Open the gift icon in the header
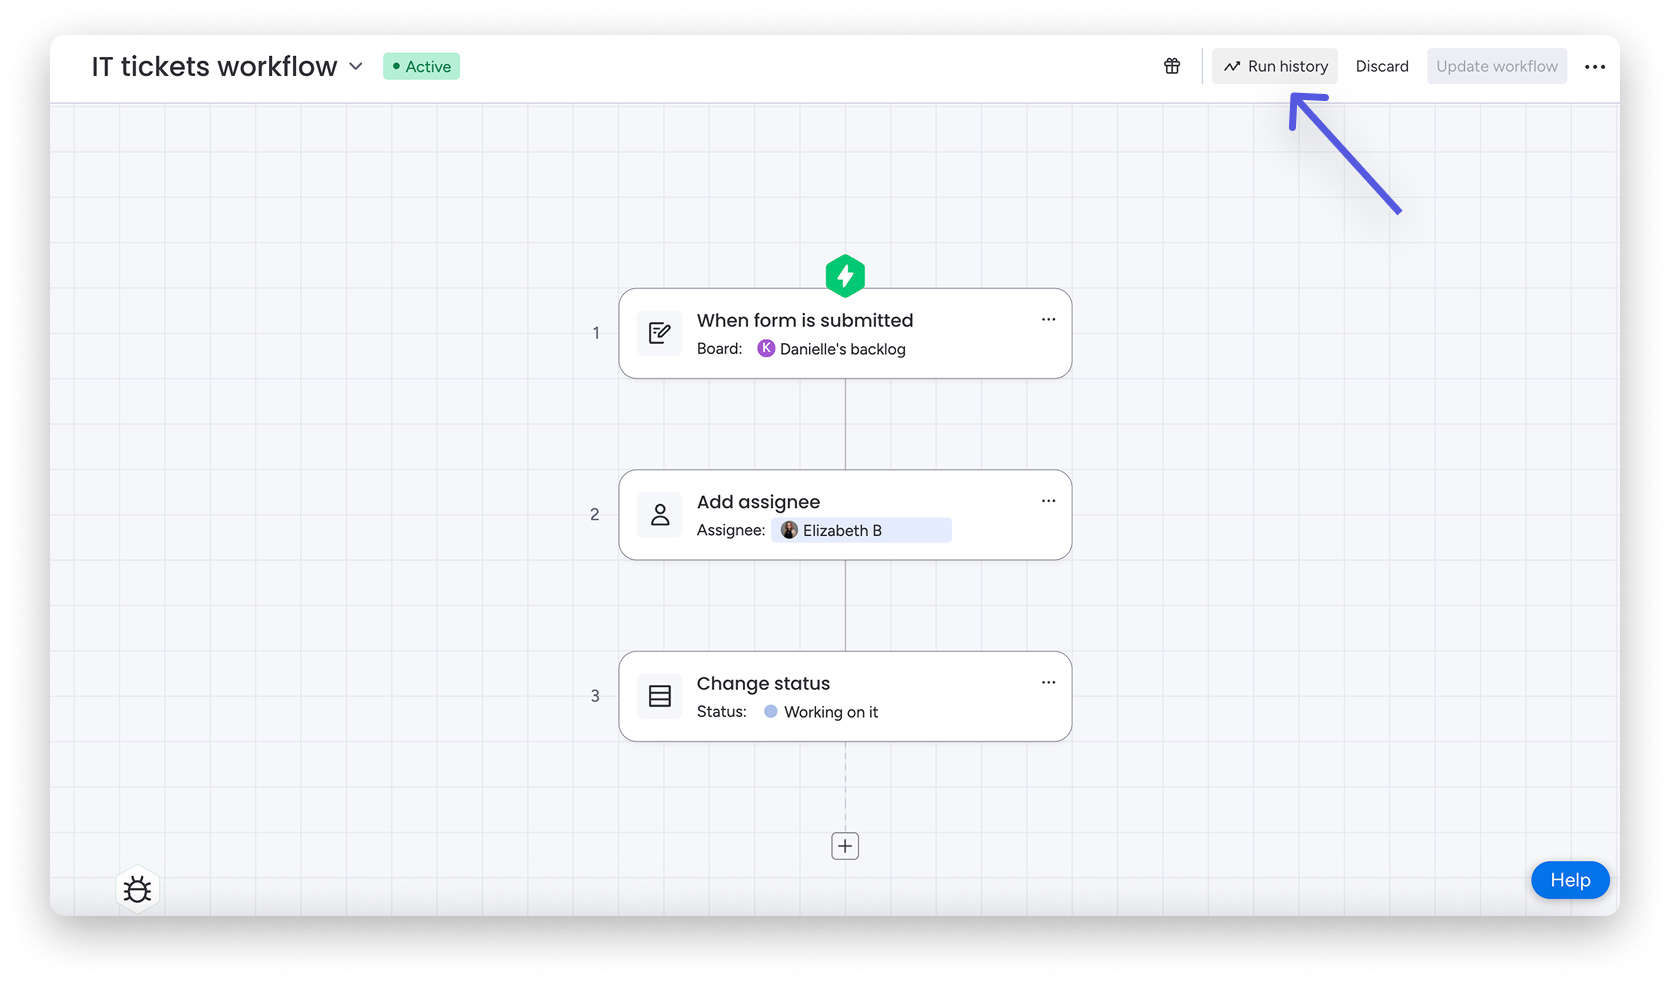 [x=1172, y=66]
